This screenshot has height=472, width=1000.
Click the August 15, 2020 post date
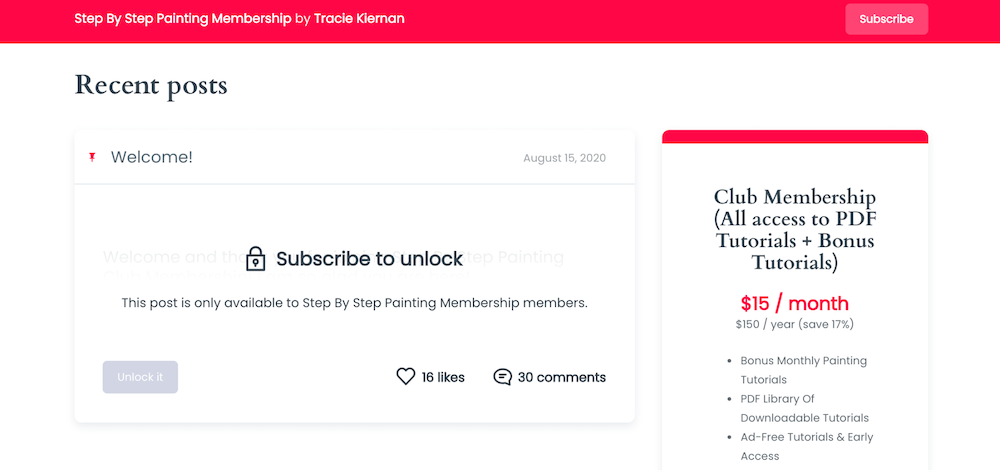click(x=564, y=158)
